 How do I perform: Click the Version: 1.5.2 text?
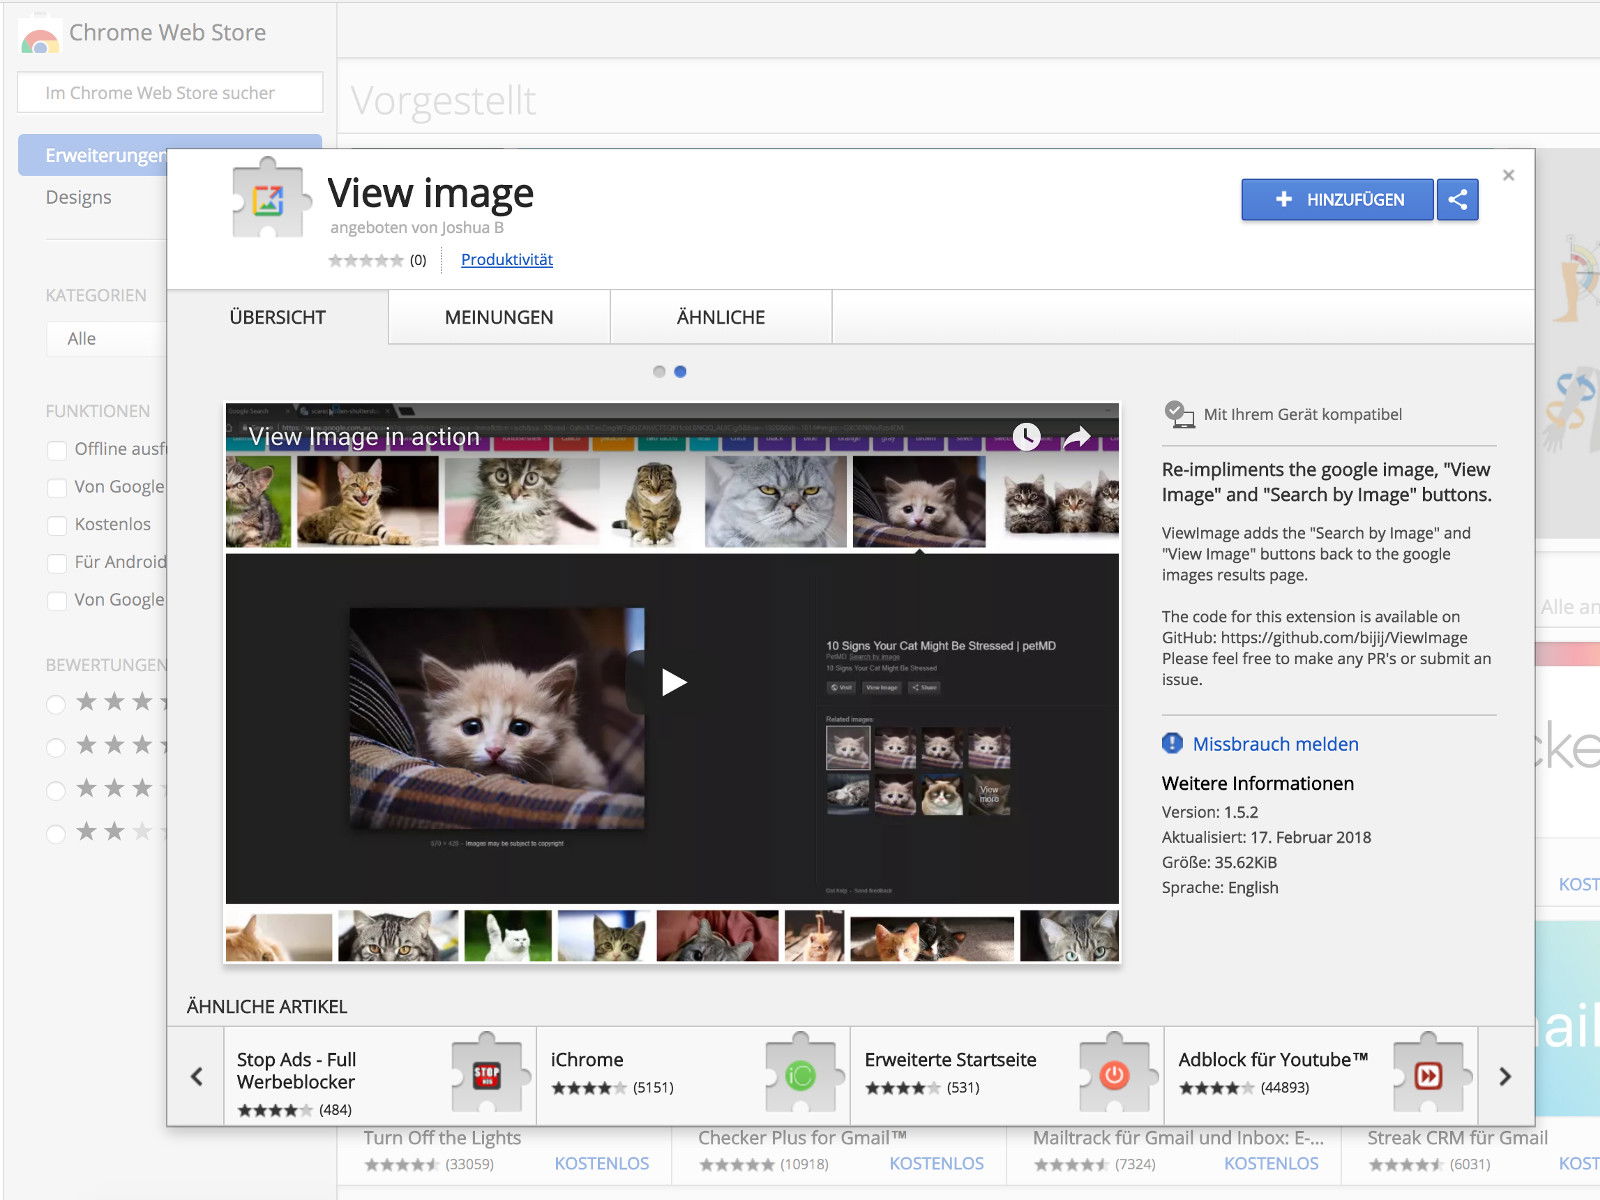coord(1210,812)
